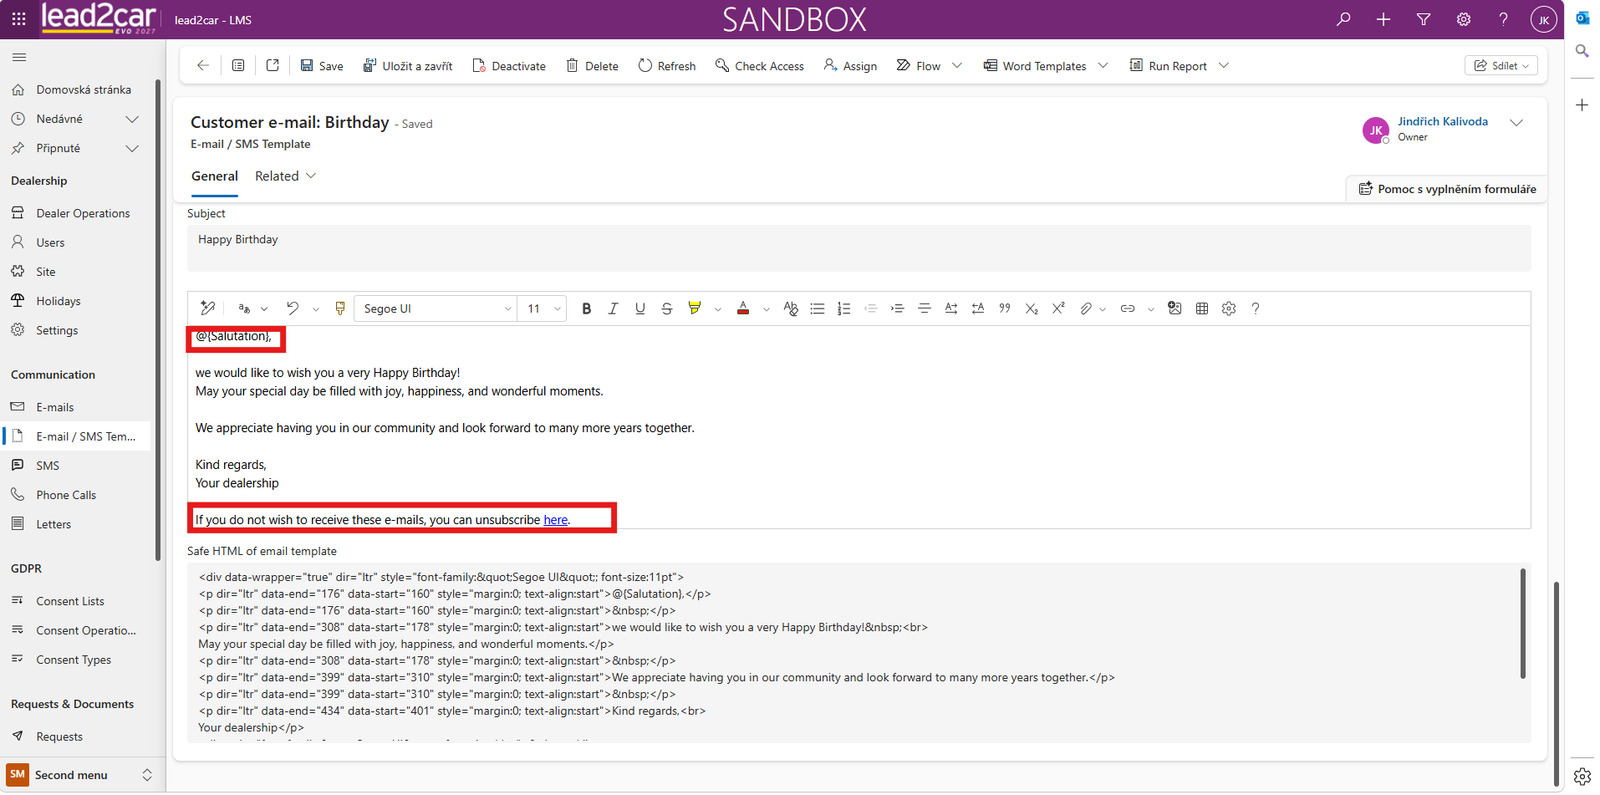Insert a numbered list
This screenshot has width=1600, height=795.
click(x=844, y=308)
